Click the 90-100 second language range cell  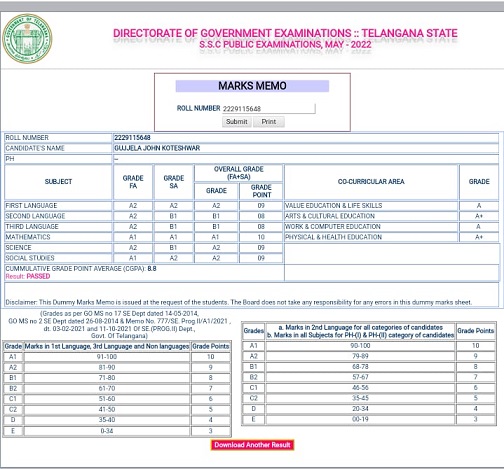tap(360, 346)
